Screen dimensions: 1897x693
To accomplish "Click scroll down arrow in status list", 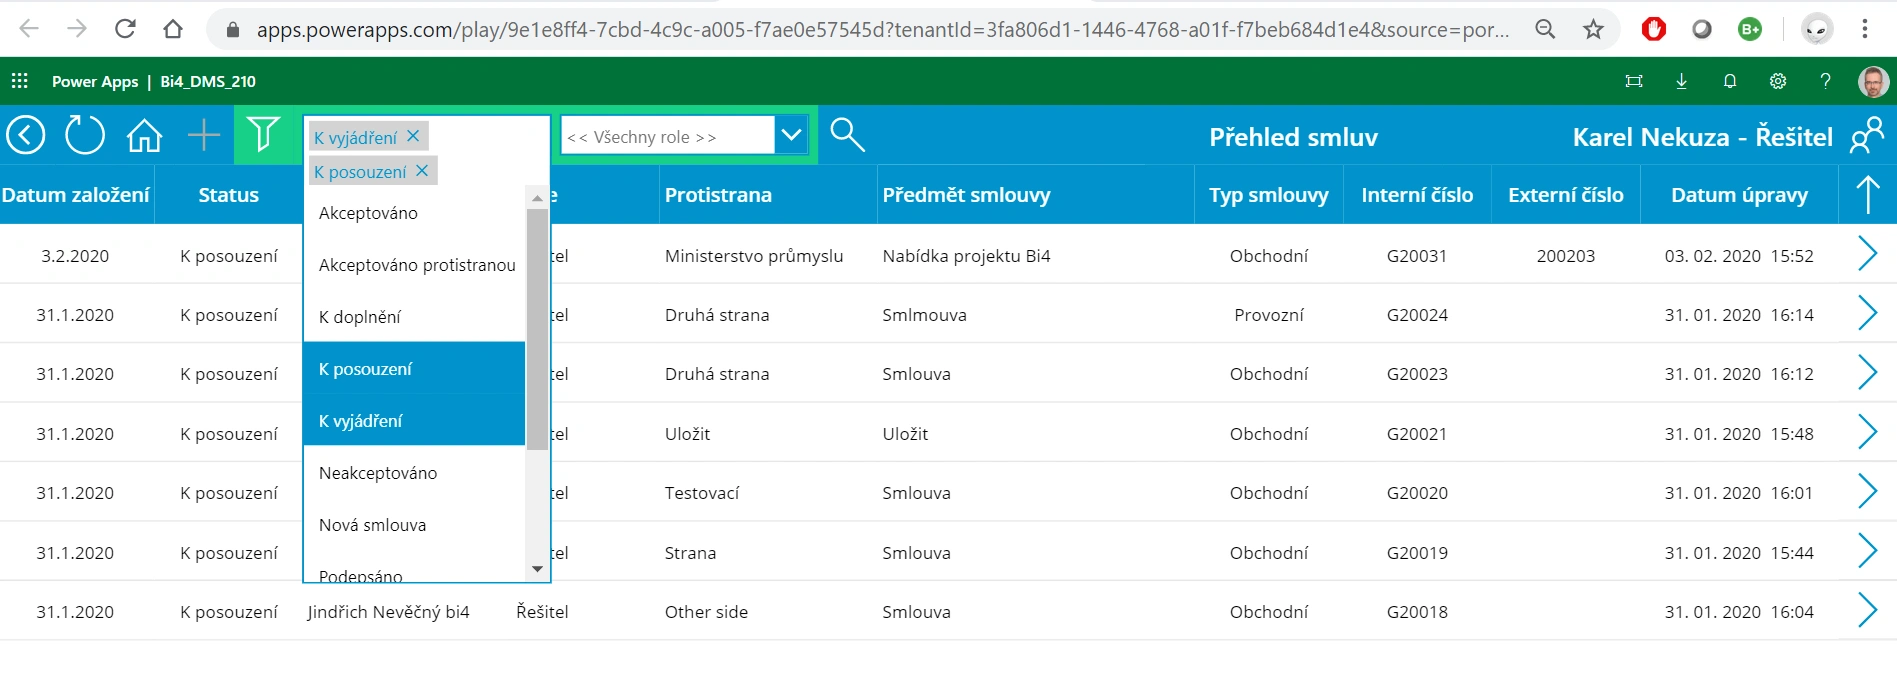I will tap(537, 569).
